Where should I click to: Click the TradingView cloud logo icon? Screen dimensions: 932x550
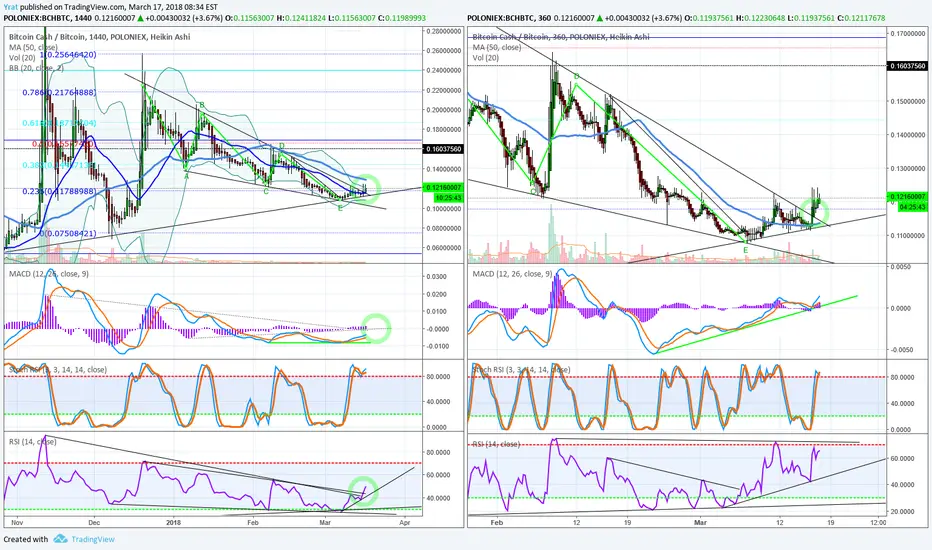(x=60, y=539)
